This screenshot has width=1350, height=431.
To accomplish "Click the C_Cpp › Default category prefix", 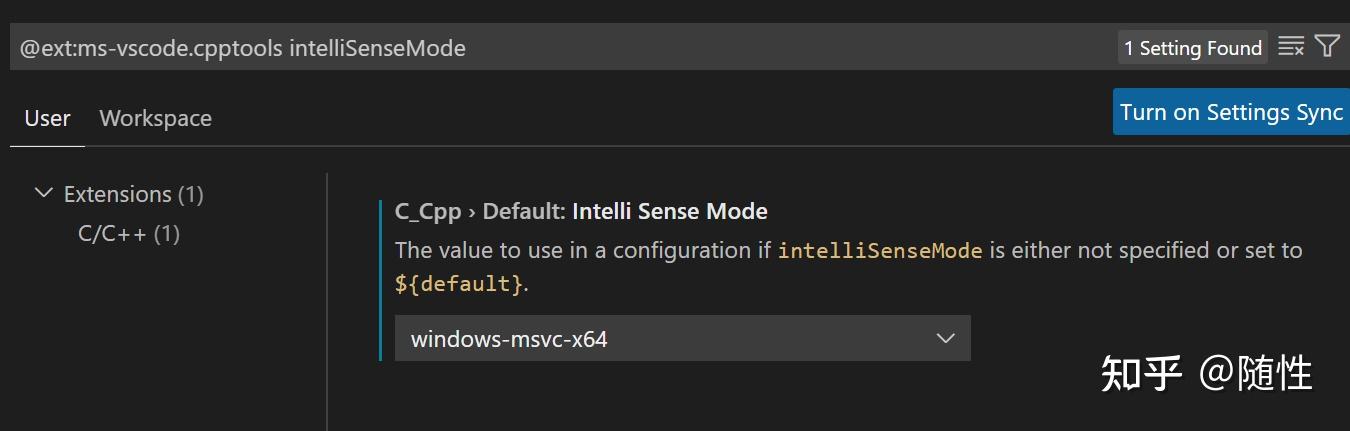I will 481,211.
